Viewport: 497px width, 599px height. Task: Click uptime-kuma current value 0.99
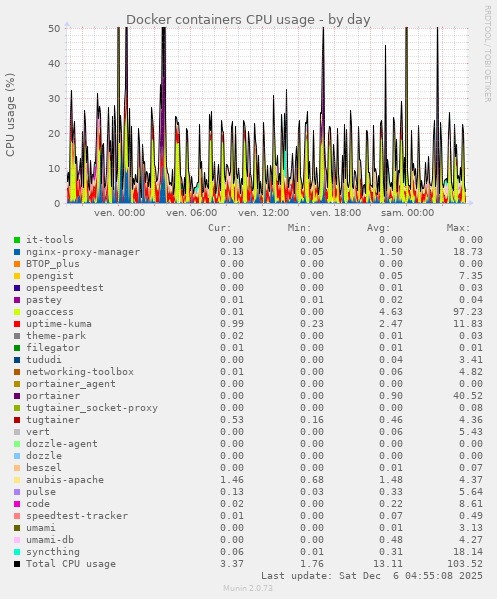tap(232, 324)
